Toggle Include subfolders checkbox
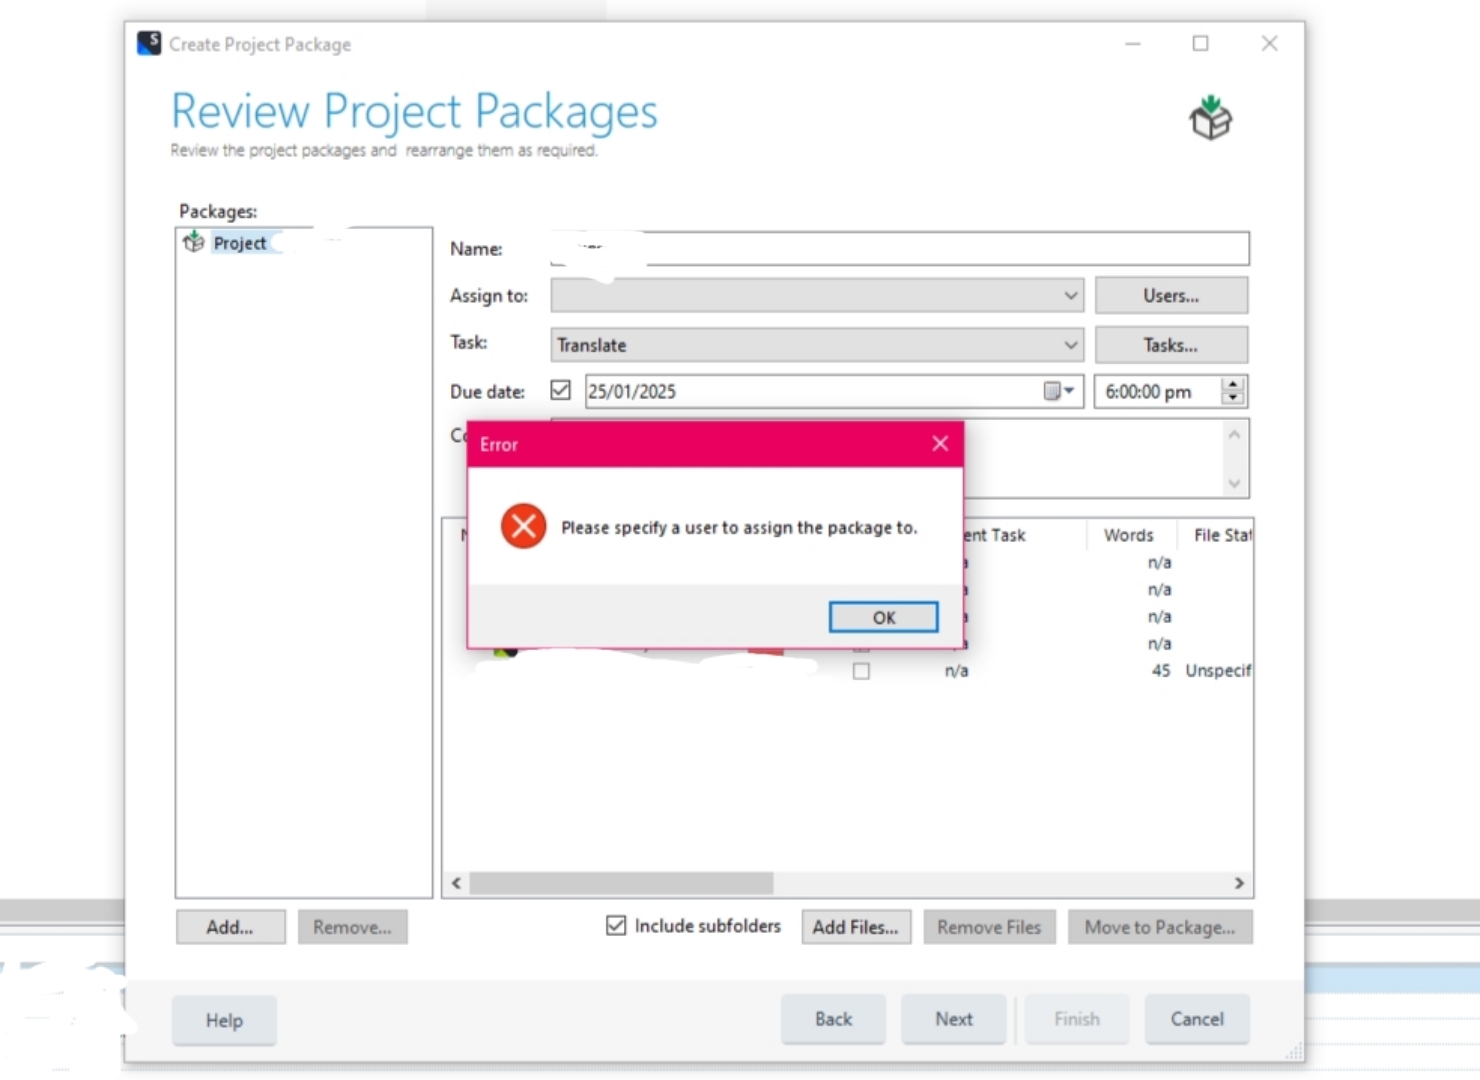1480x1080 pixels. (x=616, y=926)
